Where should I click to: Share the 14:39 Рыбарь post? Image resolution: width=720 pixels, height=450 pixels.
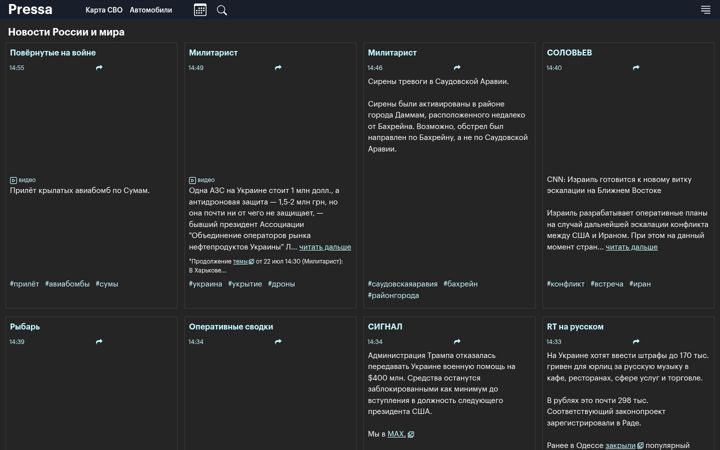coord(99,342)
